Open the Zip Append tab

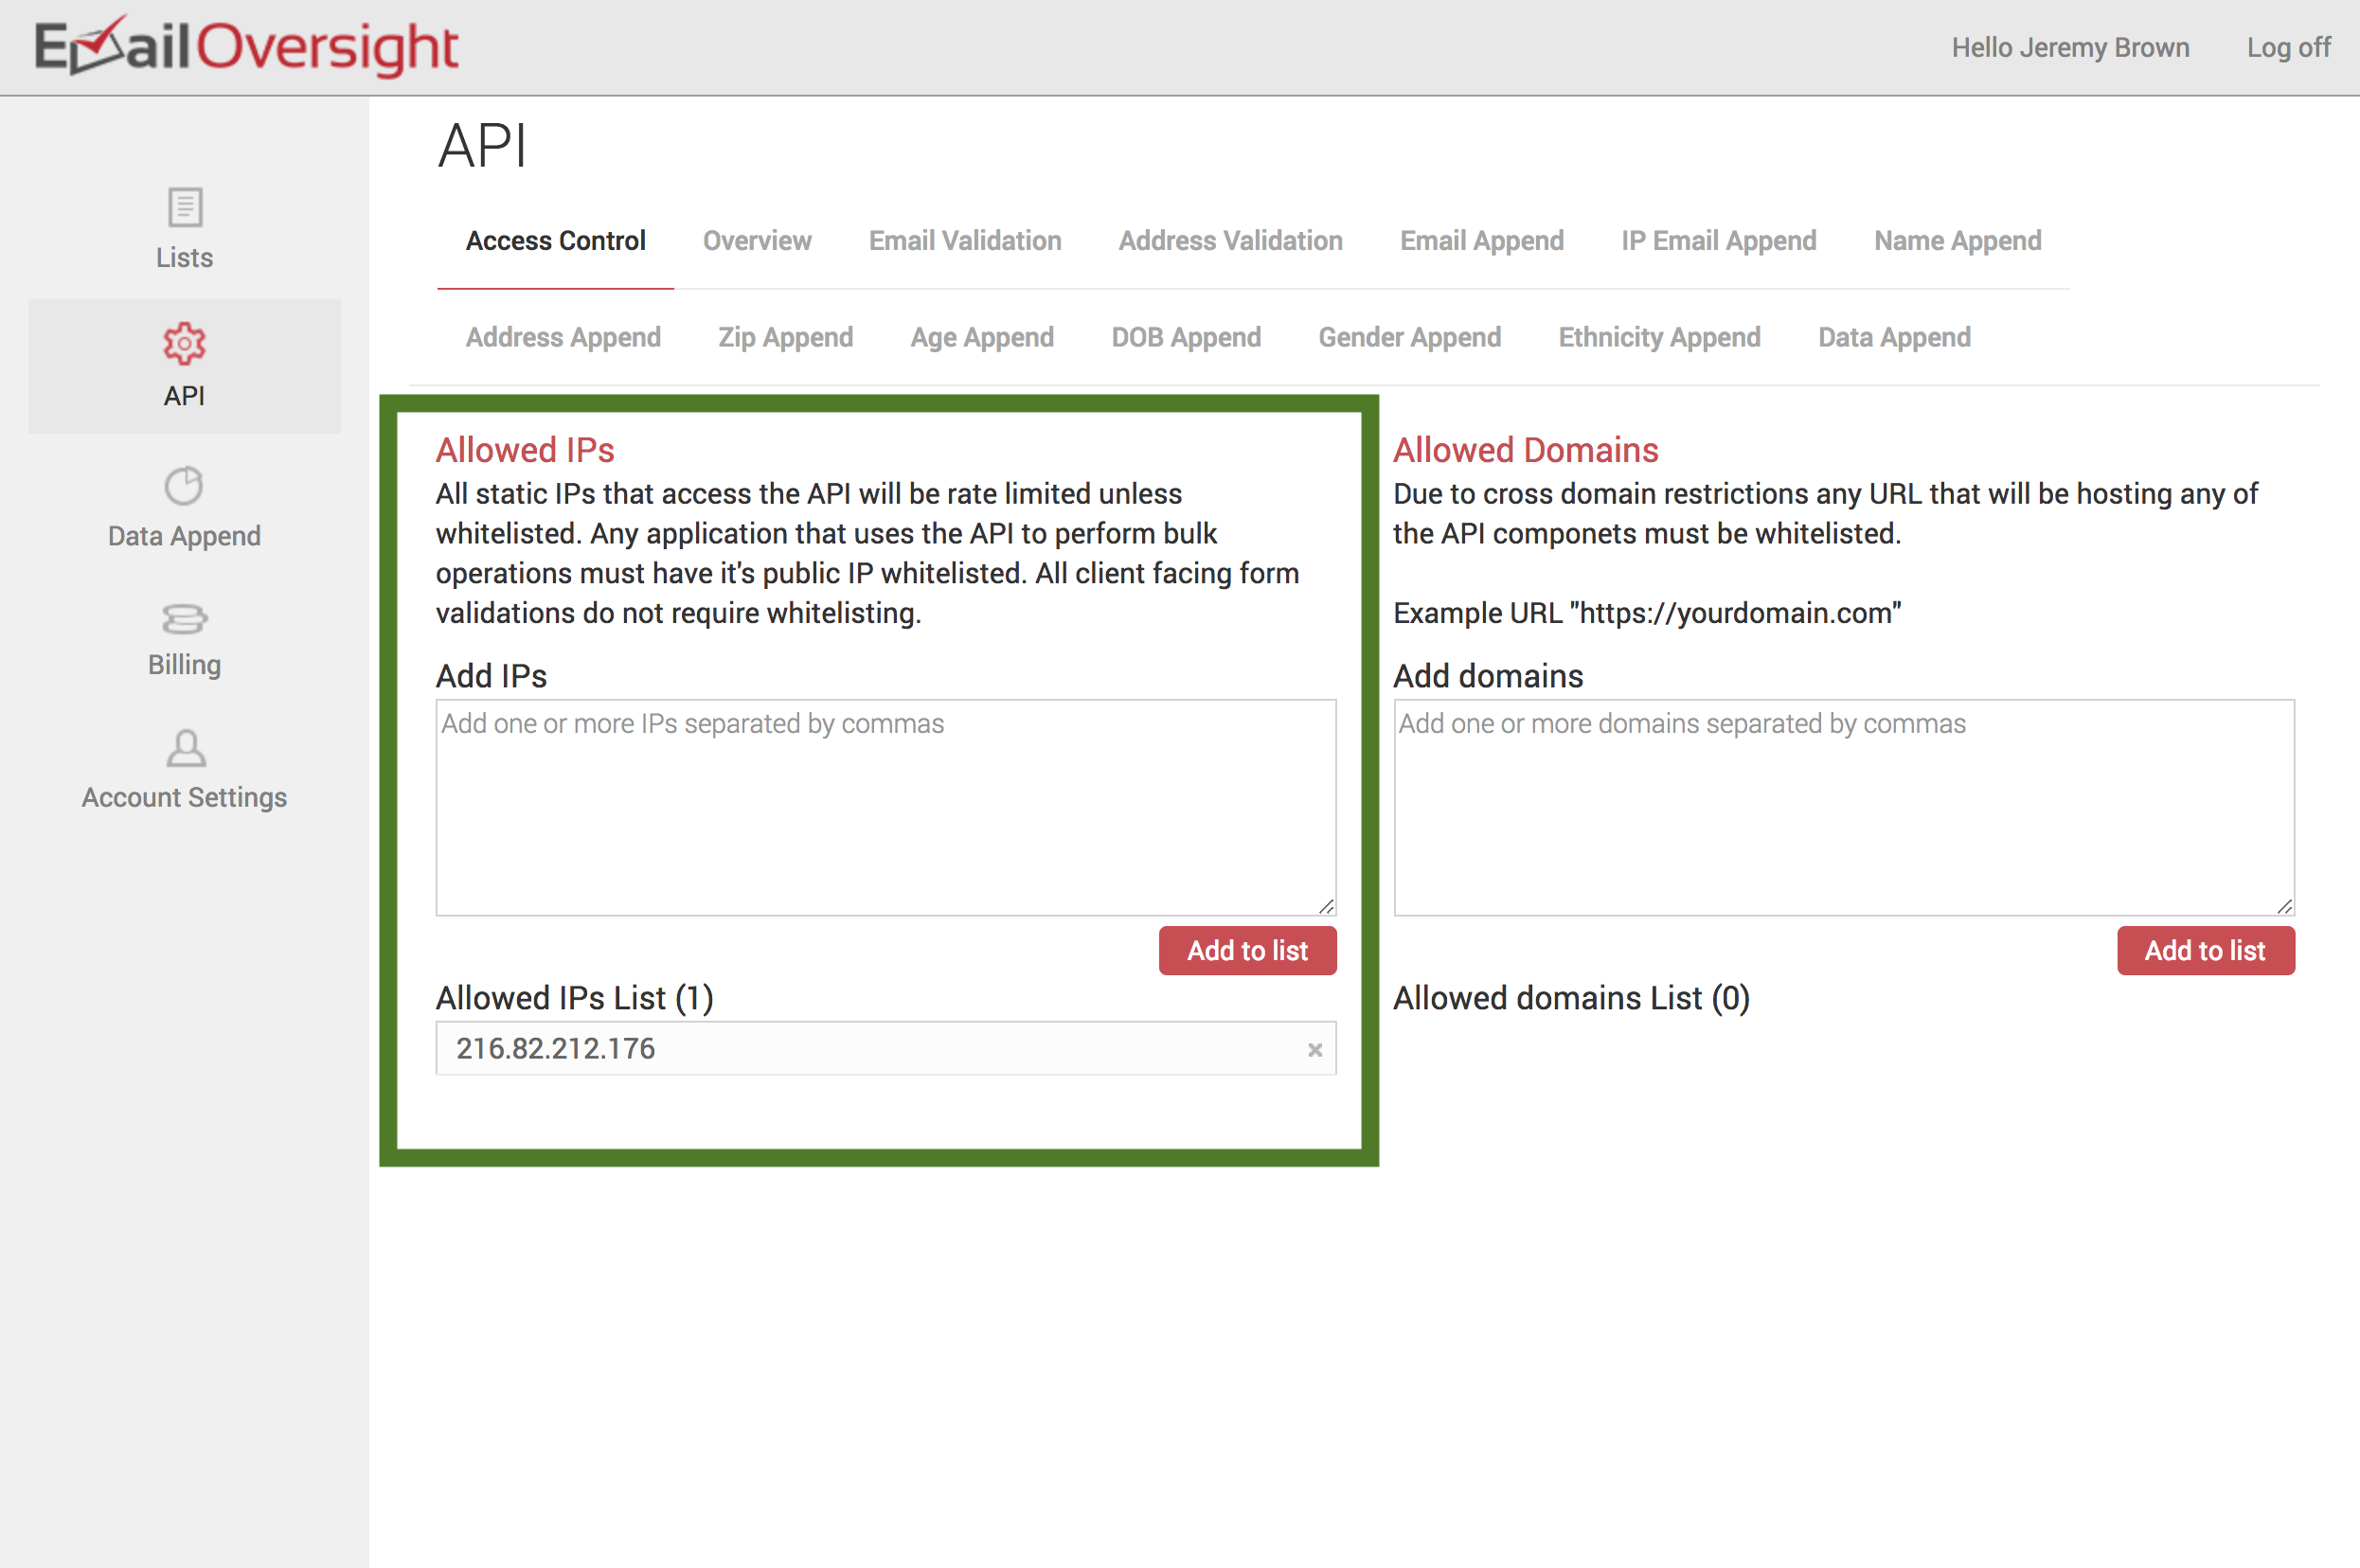click(785, 338)
